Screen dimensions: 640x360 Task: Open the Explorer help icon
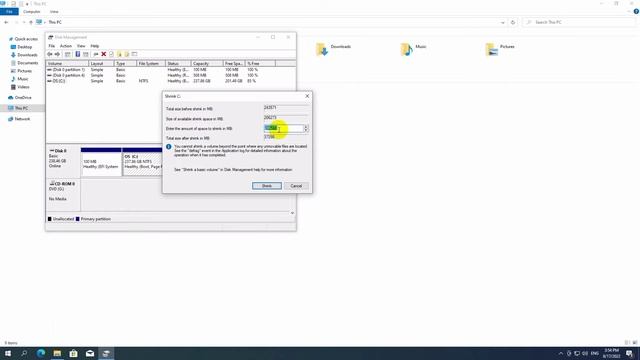[x=636, y=11]
